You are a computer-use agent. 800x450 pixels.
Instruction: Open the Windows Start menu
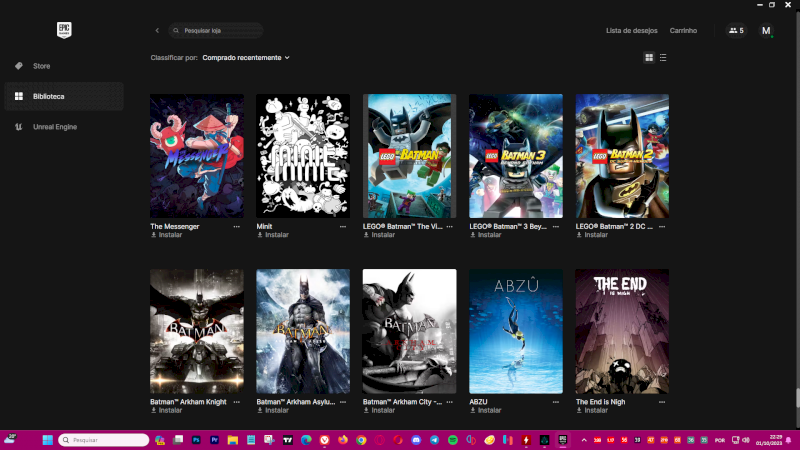[43, 440]
